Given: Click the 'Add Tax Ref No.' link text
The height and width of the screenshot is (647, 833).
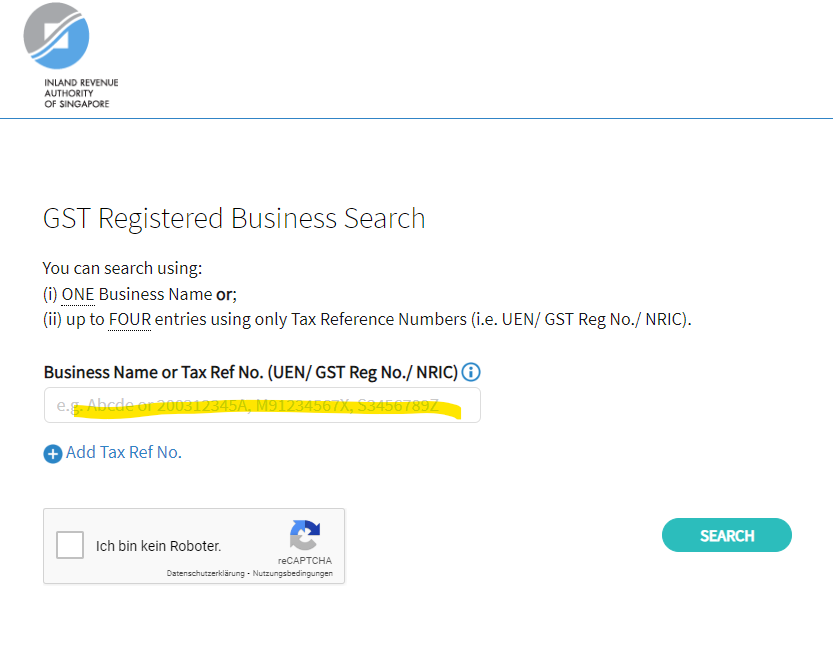Looking at the screenshot, I should tap(124, 453).
